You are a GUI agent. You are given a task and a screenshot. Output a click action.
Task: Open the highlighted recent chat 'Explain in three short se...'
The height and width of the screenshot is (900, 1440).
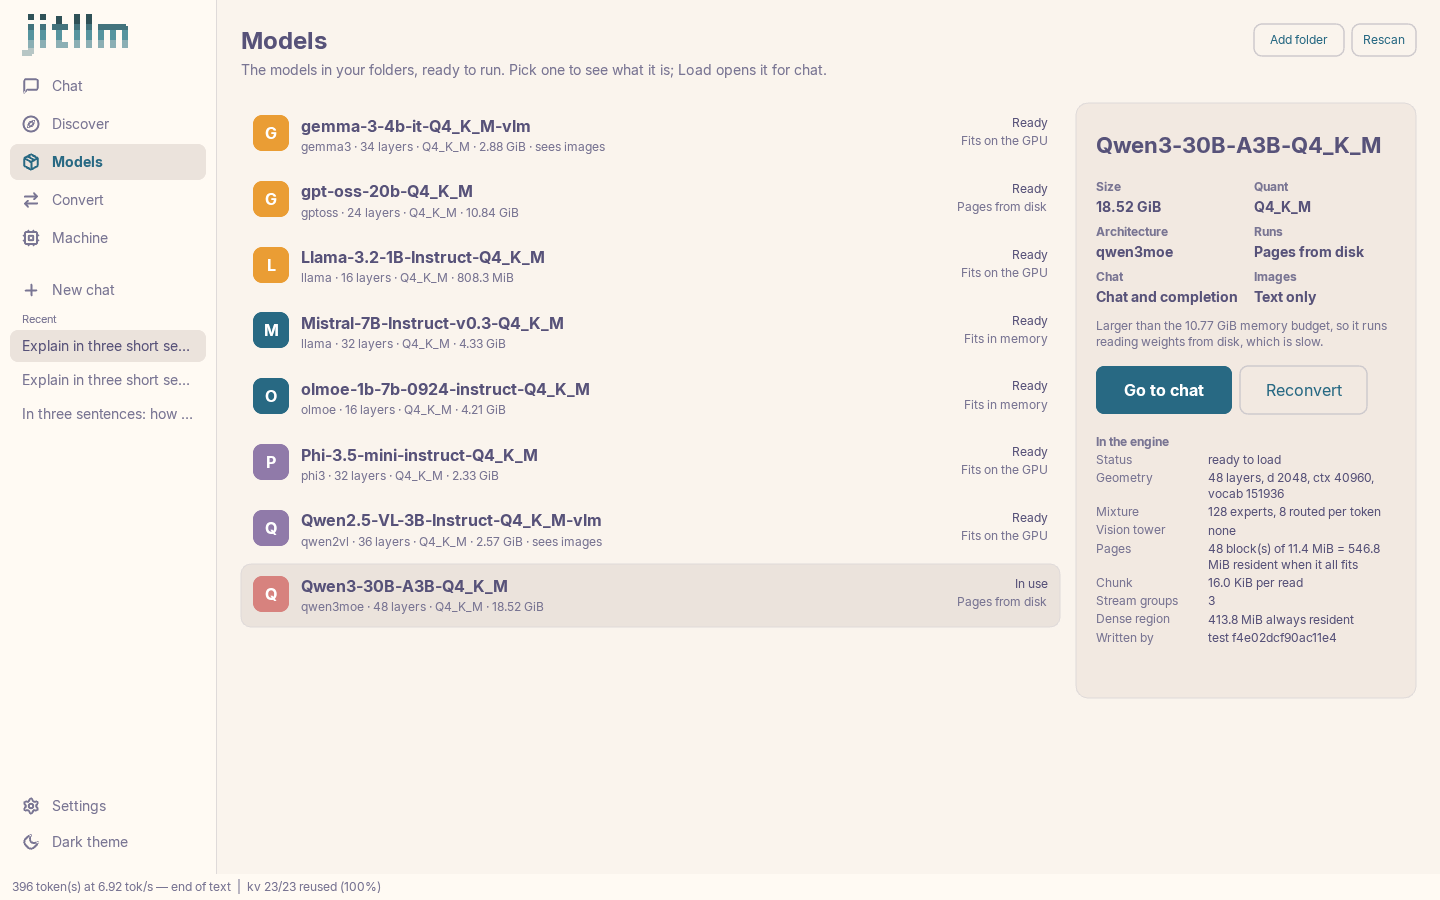tap(108, 346)
